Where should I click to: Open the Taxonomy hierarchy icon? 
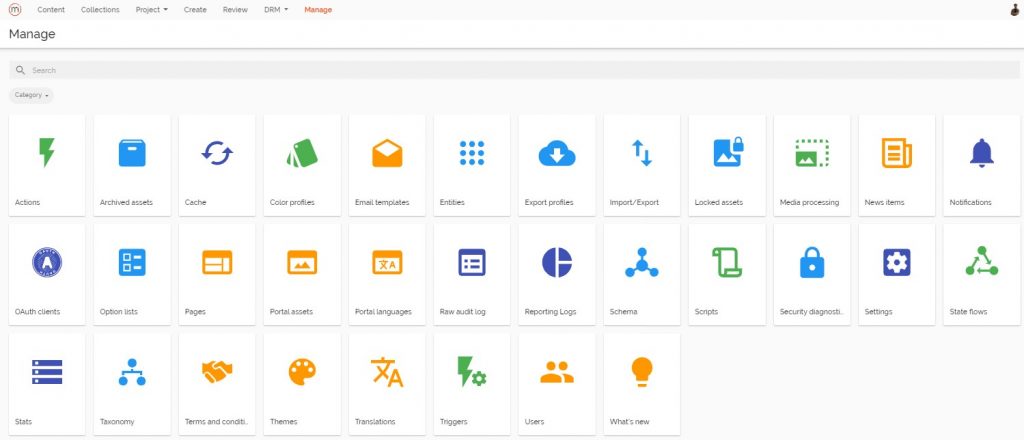pos(132,372)
